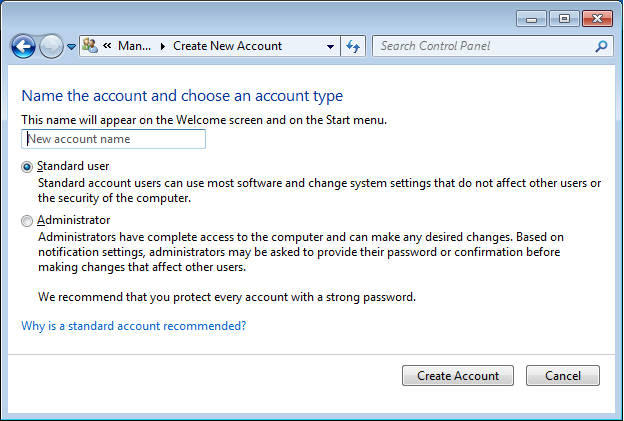Select the Create New Account breadcrumb
624x421 pixels.
(227, 46)
